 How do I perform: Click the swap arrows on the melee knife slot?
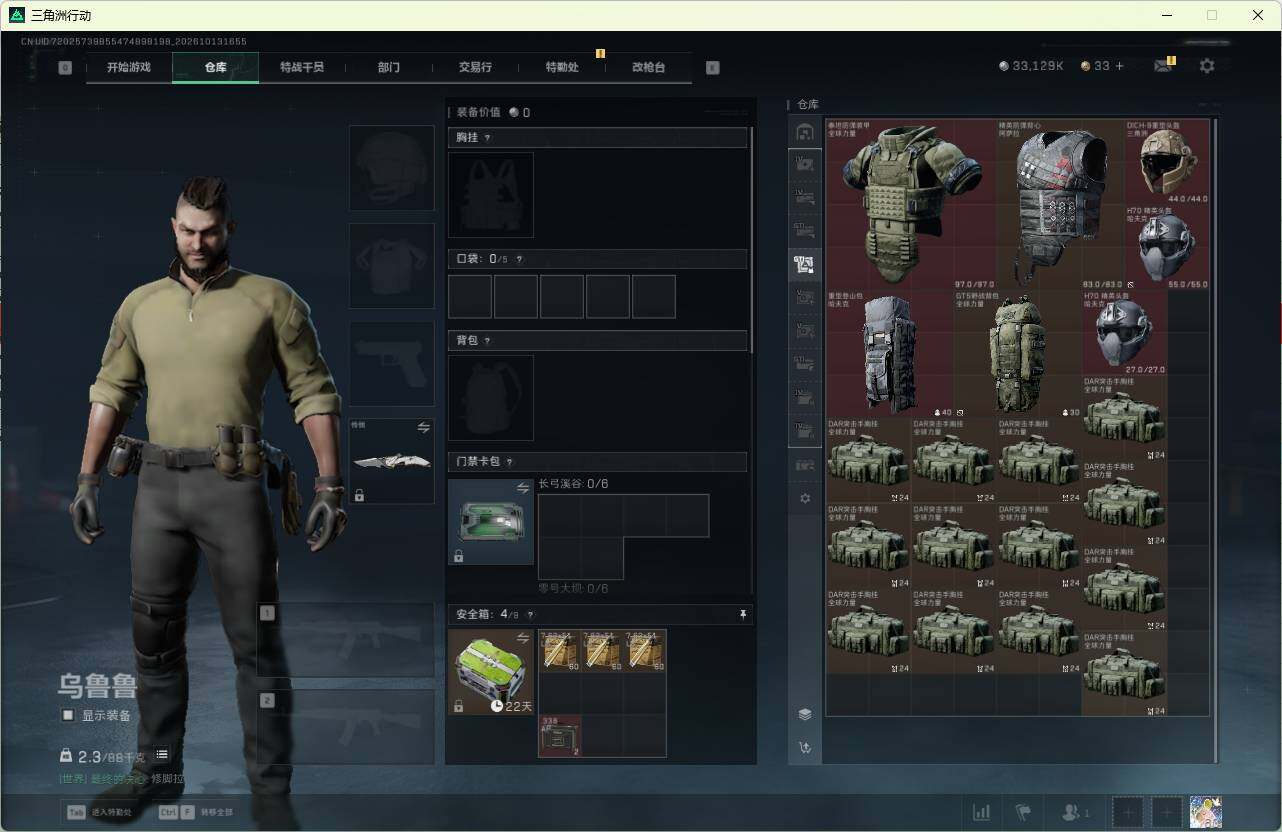tap(423, 427)
